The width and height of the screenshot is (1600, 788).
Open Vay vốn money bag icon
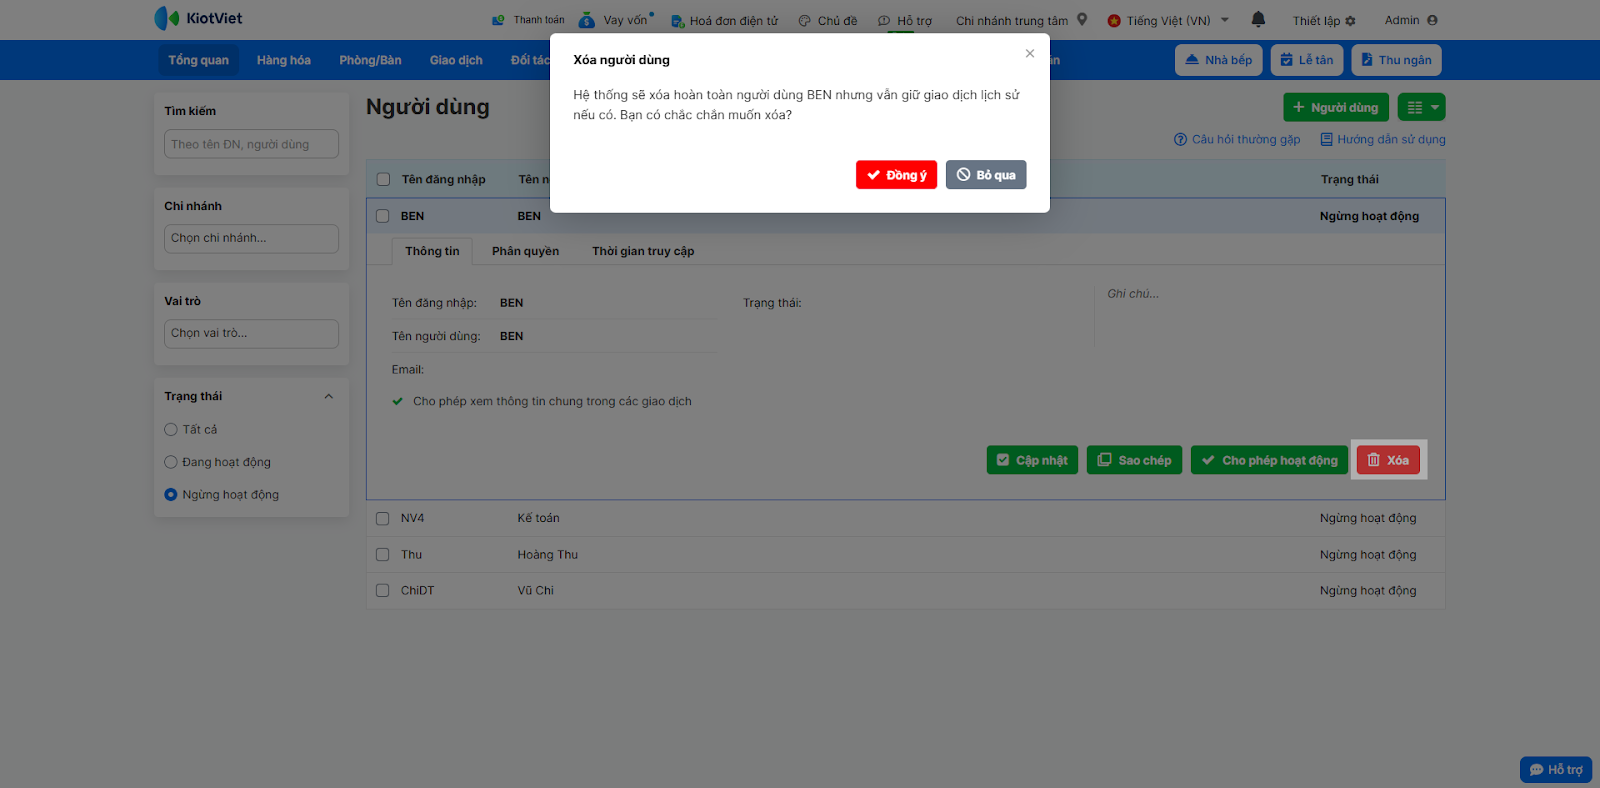coord(587,20)
